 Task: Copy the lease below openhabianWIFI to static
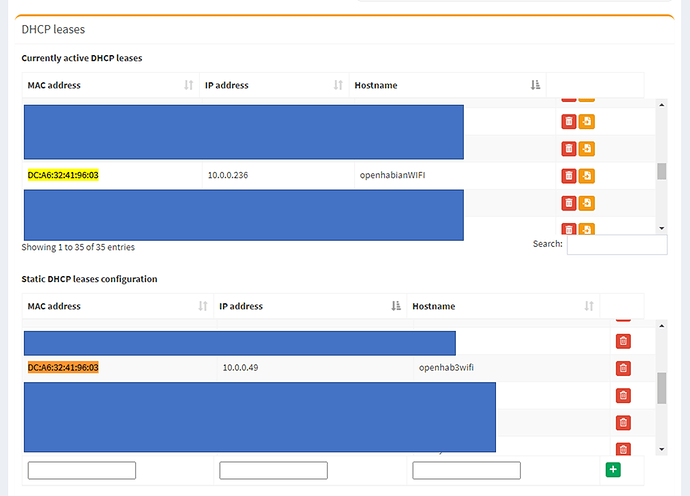point(586,203)
